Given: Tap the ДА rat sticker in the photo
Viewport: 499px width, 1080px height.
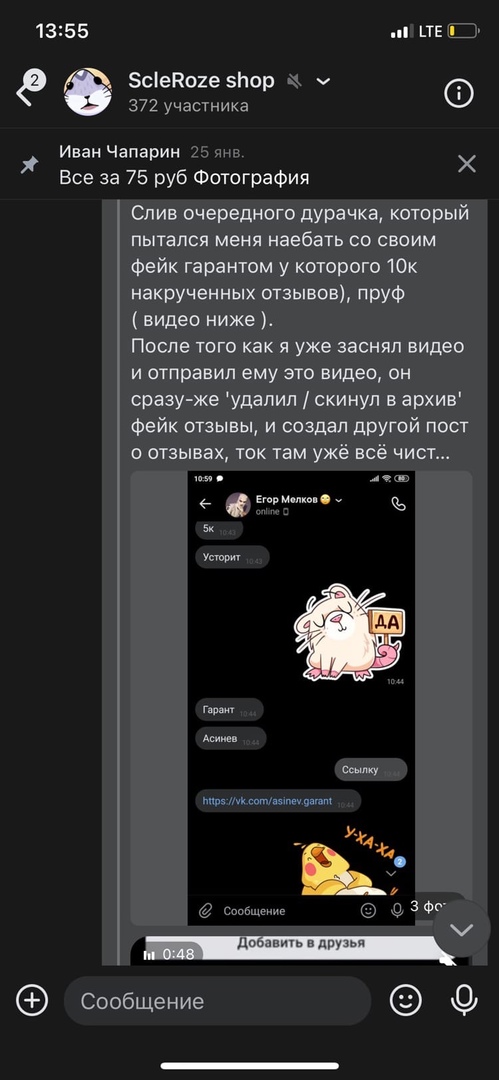Looking at the screenshot, I should (348, 632).
